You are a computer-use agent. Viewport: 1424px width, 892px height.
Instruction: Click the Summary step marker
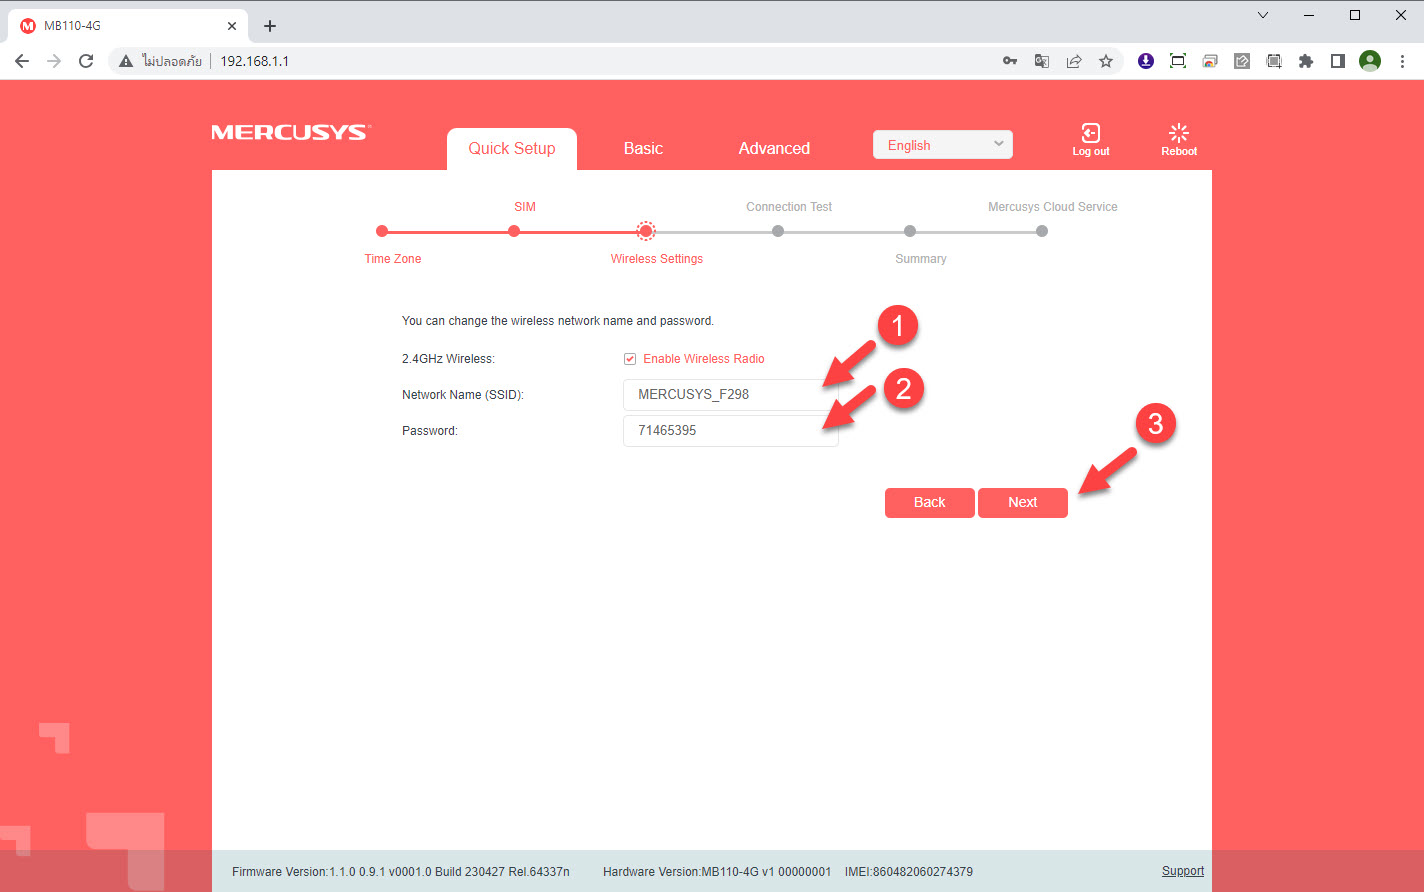910,231
